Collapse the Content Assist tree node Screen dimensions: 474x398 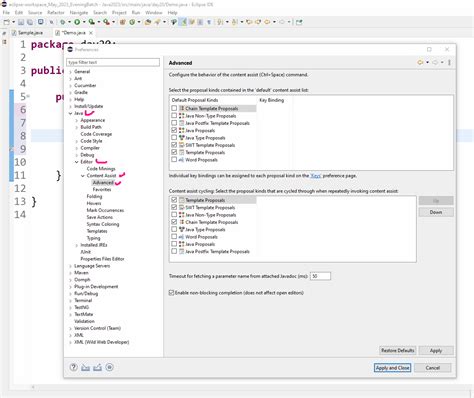point(83,176)
